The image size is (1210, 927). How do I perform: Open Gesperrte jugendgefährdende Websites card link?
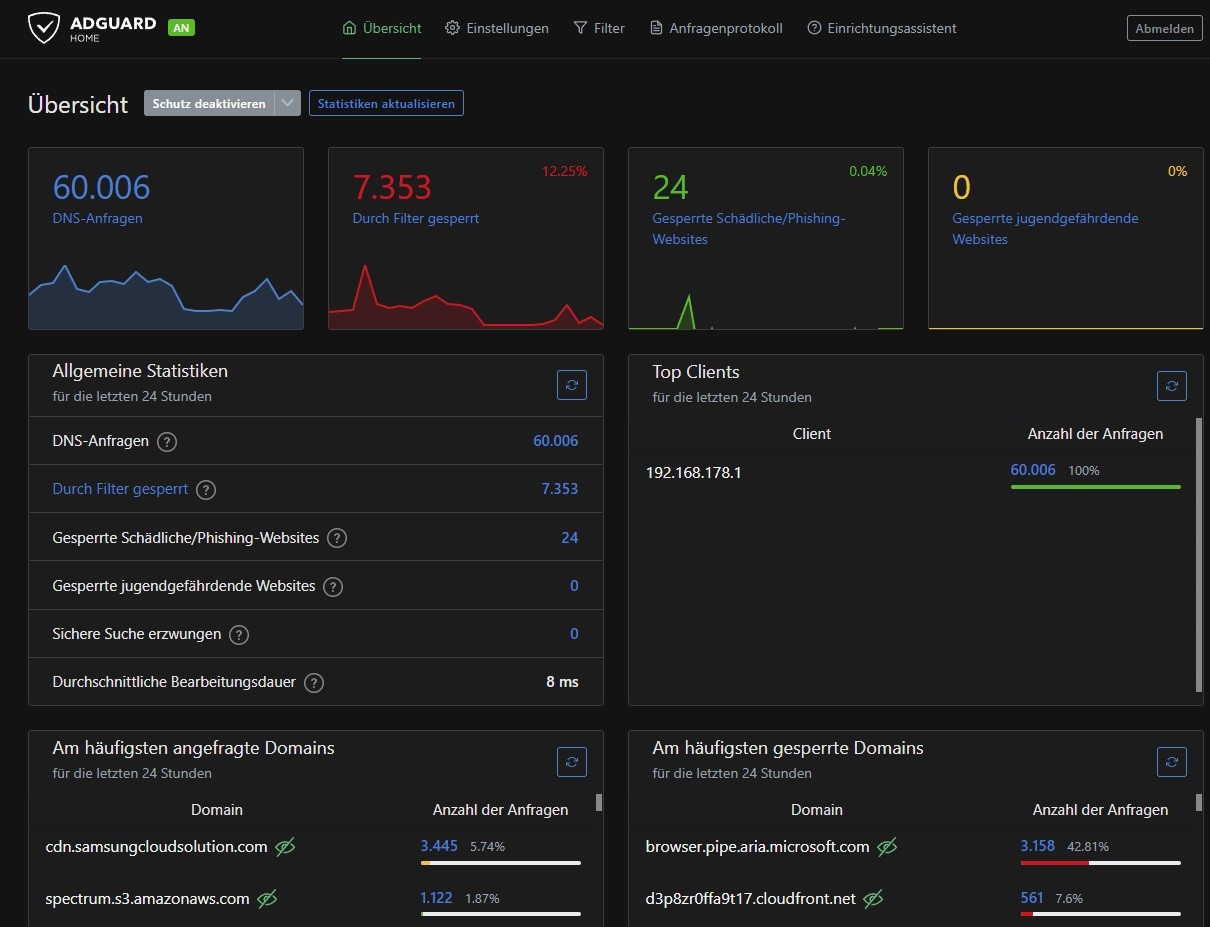1045,229
